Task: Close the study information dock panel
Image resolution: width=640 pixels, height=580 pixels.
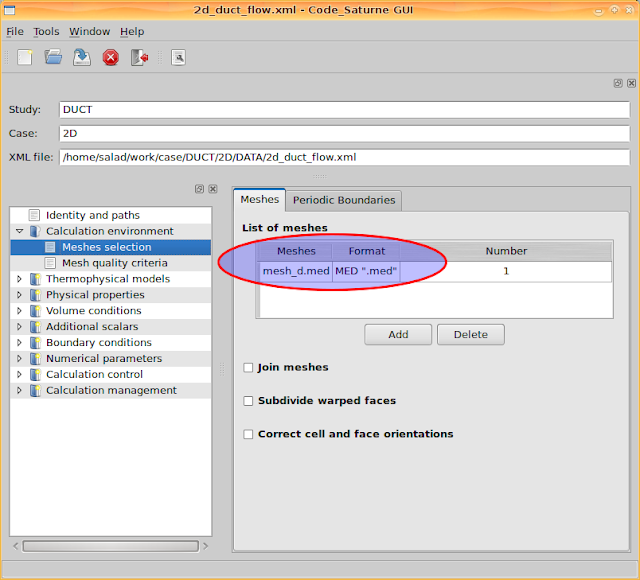Action: (x=631, y=83)
